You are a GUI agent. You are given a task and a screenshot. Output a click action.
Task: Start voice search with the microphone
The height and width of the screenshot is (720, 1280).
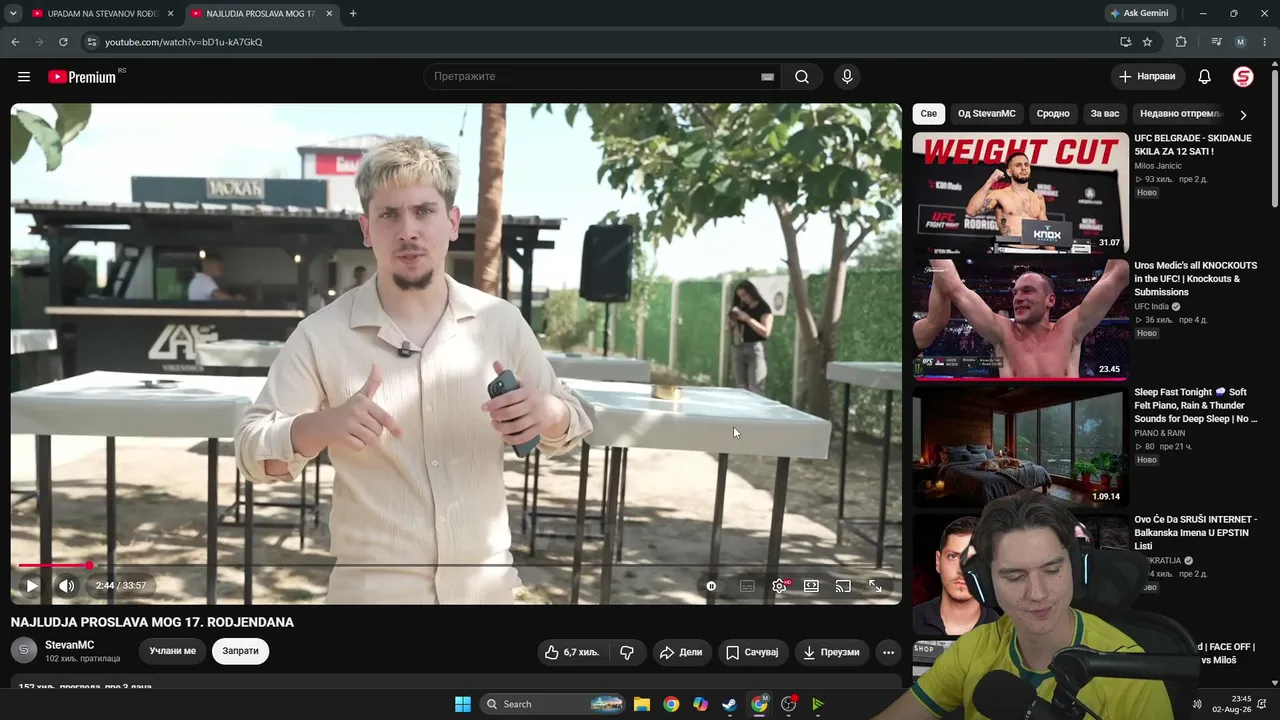coord(847,77)
